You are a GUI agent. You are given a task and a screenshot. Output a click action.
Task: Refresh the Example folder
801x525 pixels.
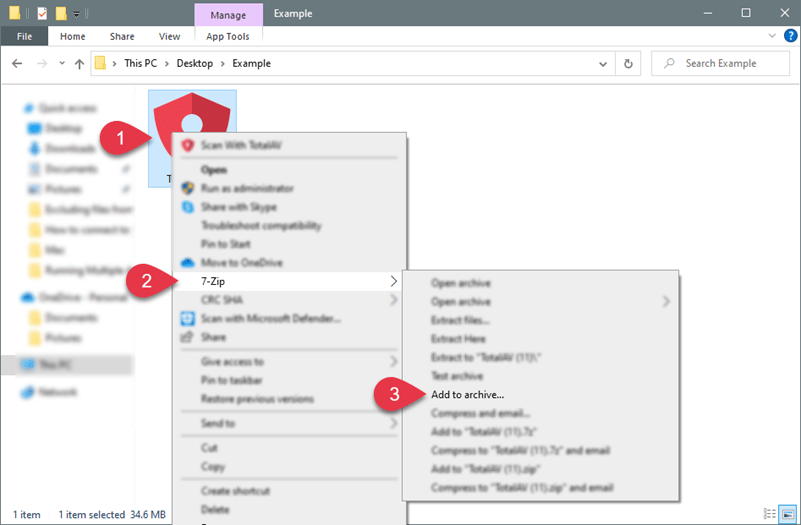pyautogui.click(x=628, y=64)
